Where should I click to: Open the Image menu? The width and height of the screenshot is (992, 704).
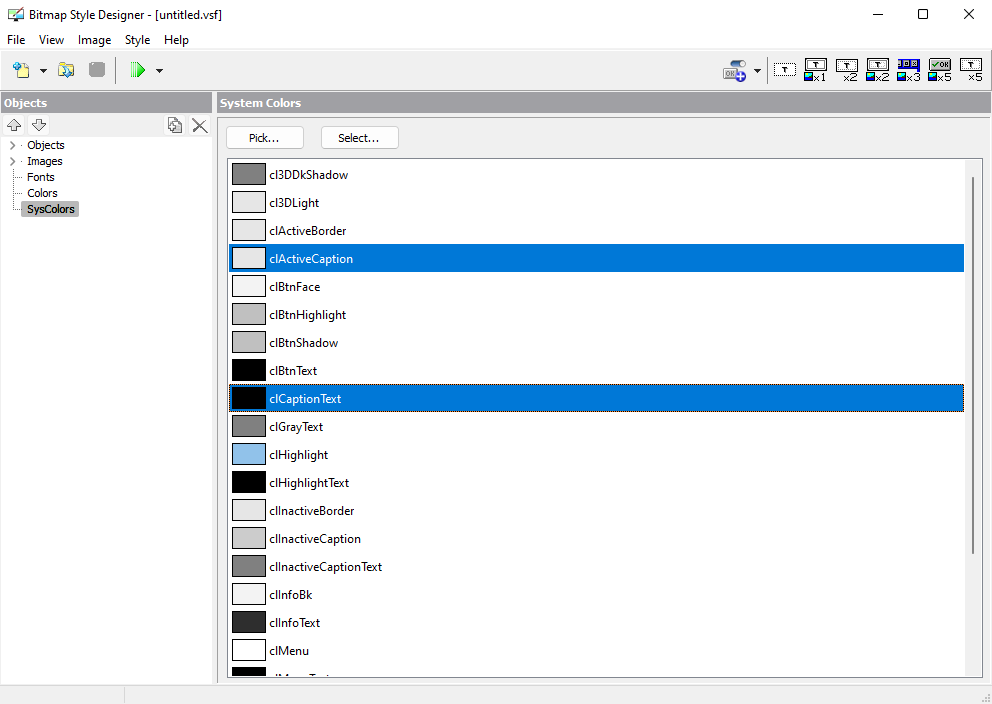pos(94,40)
